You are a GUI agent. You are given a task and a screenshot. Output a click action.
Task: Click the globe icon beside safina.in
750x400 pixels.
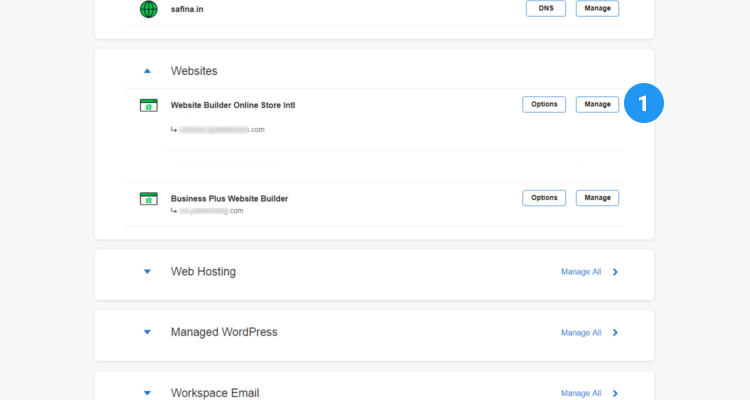pos(148,9)
